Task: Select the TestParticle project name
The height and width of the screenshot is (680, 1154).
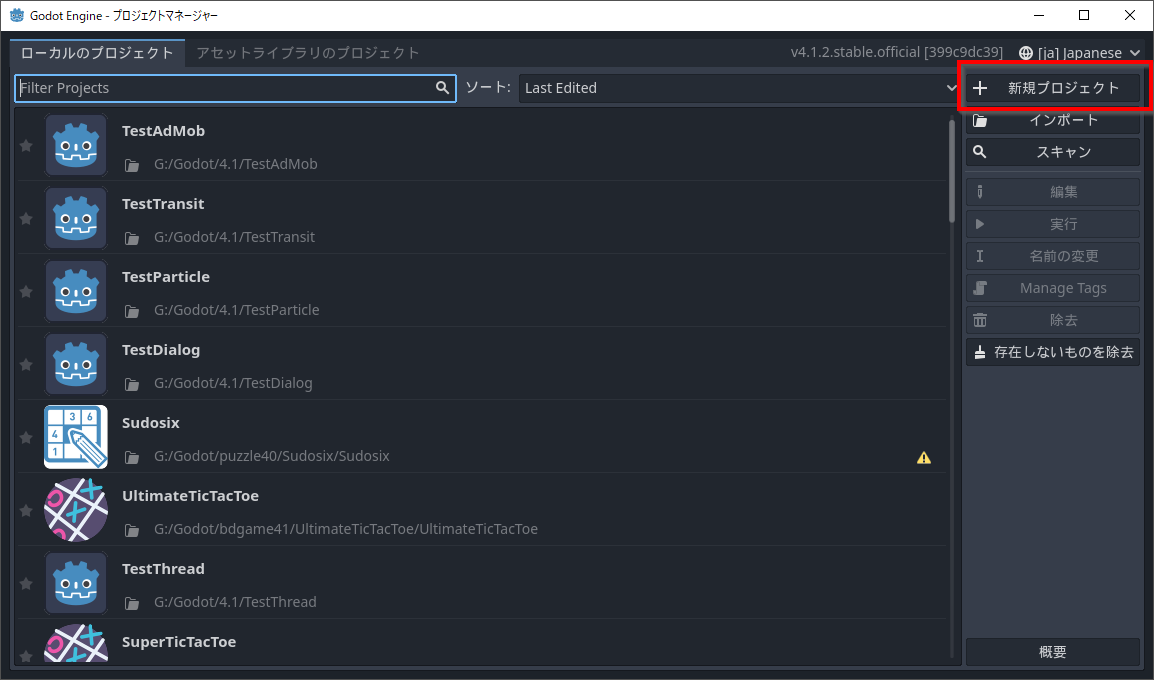Action: point(166,277)
